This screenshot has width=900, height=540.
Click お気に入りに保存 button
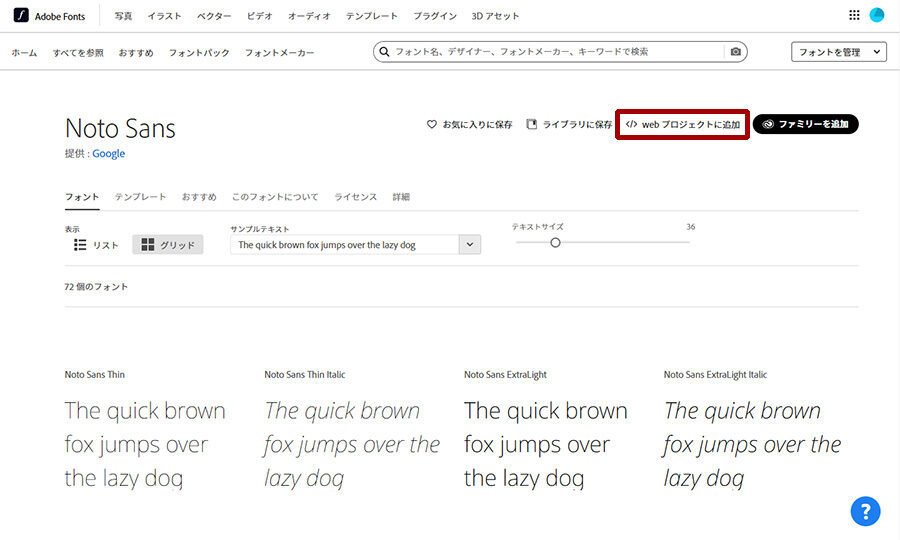click(x=470, y=124)
